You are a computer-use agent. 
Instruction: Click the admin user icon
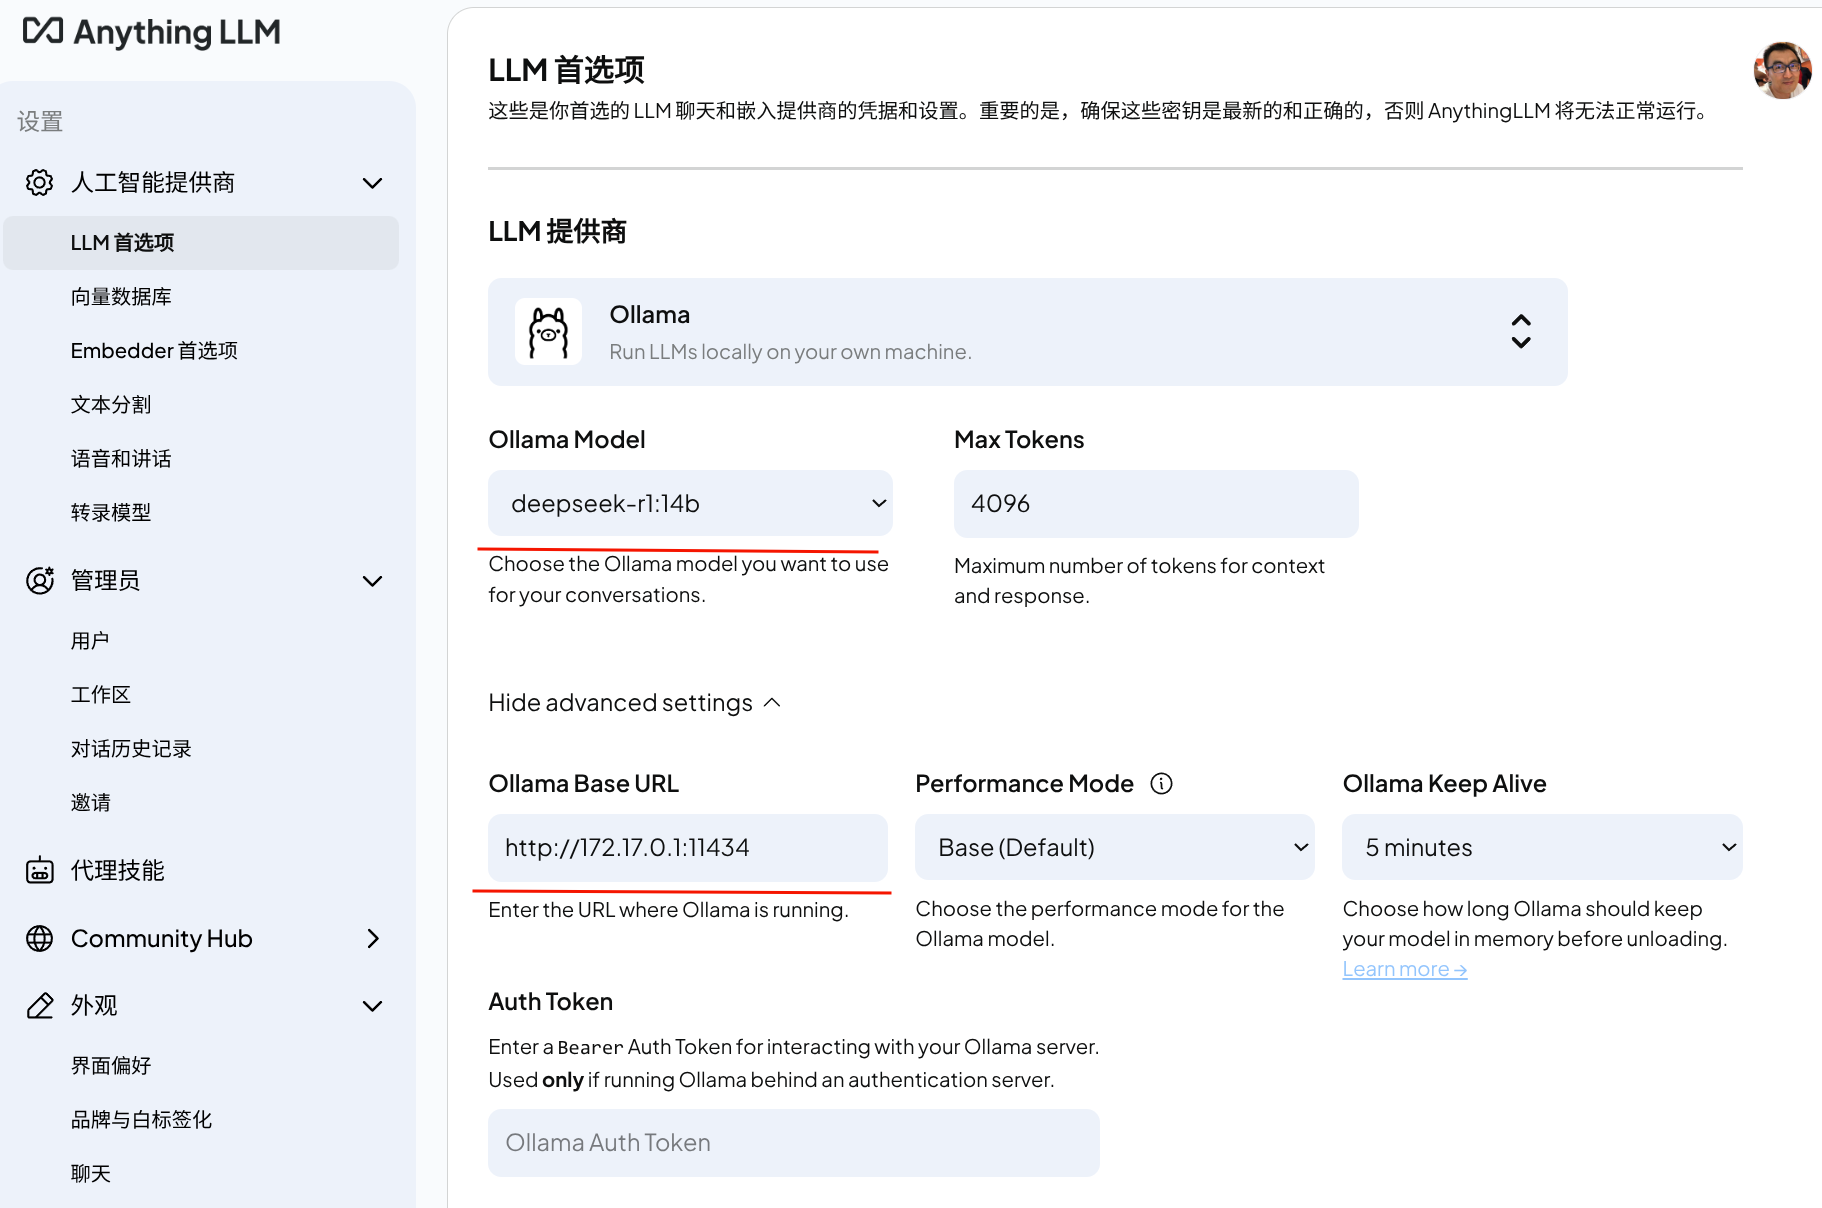pos(40,580)
